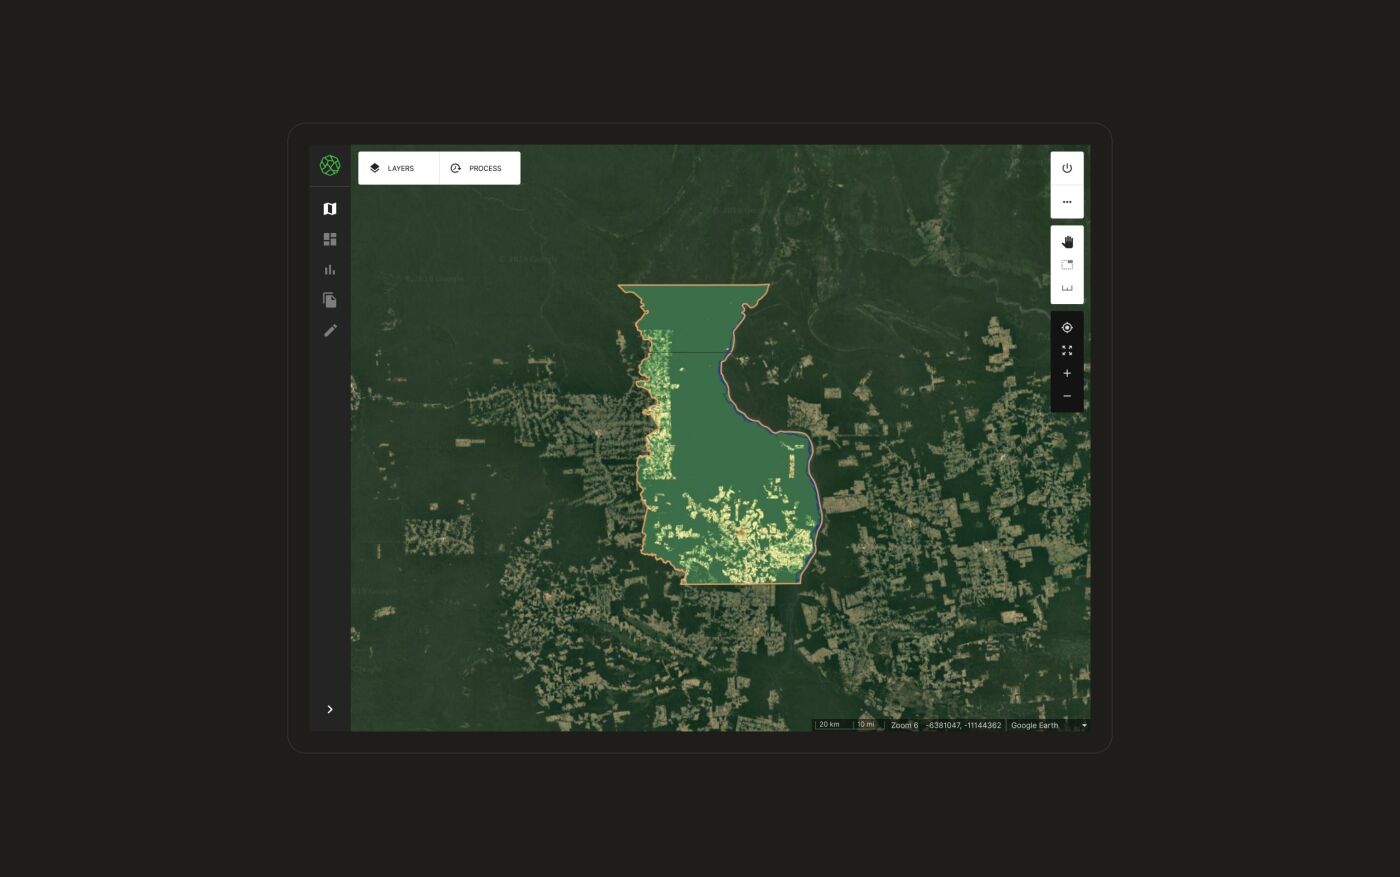
Task: Center map on my location
Action: point(1067,328)
